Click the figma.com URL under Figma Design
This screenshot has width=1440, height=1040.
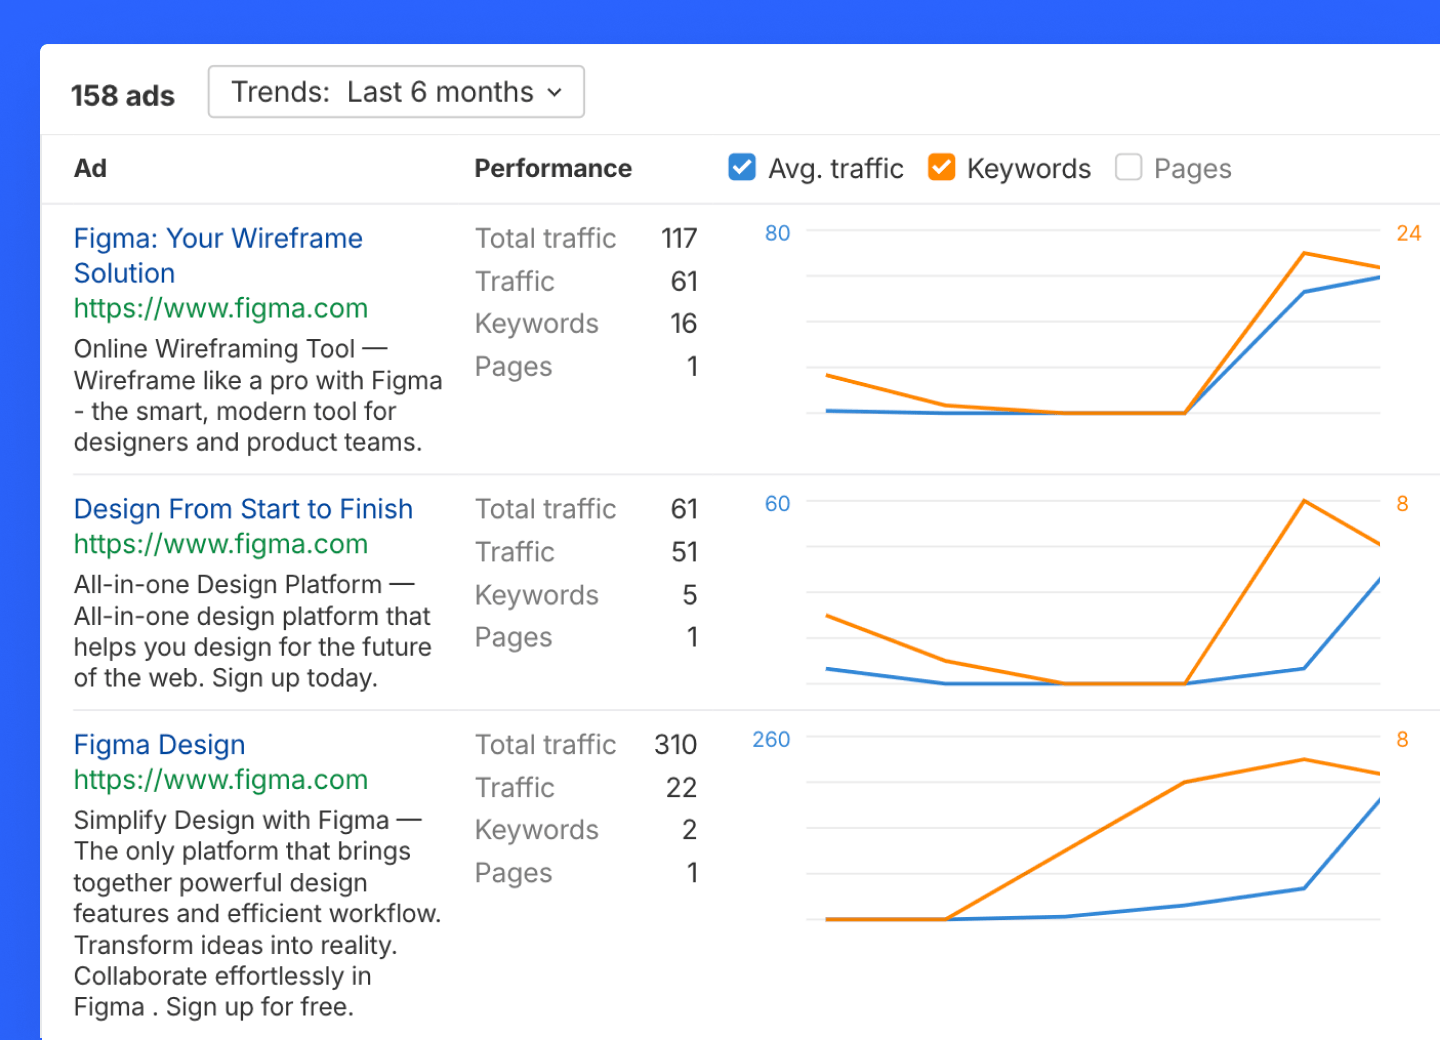click(221, 780)
